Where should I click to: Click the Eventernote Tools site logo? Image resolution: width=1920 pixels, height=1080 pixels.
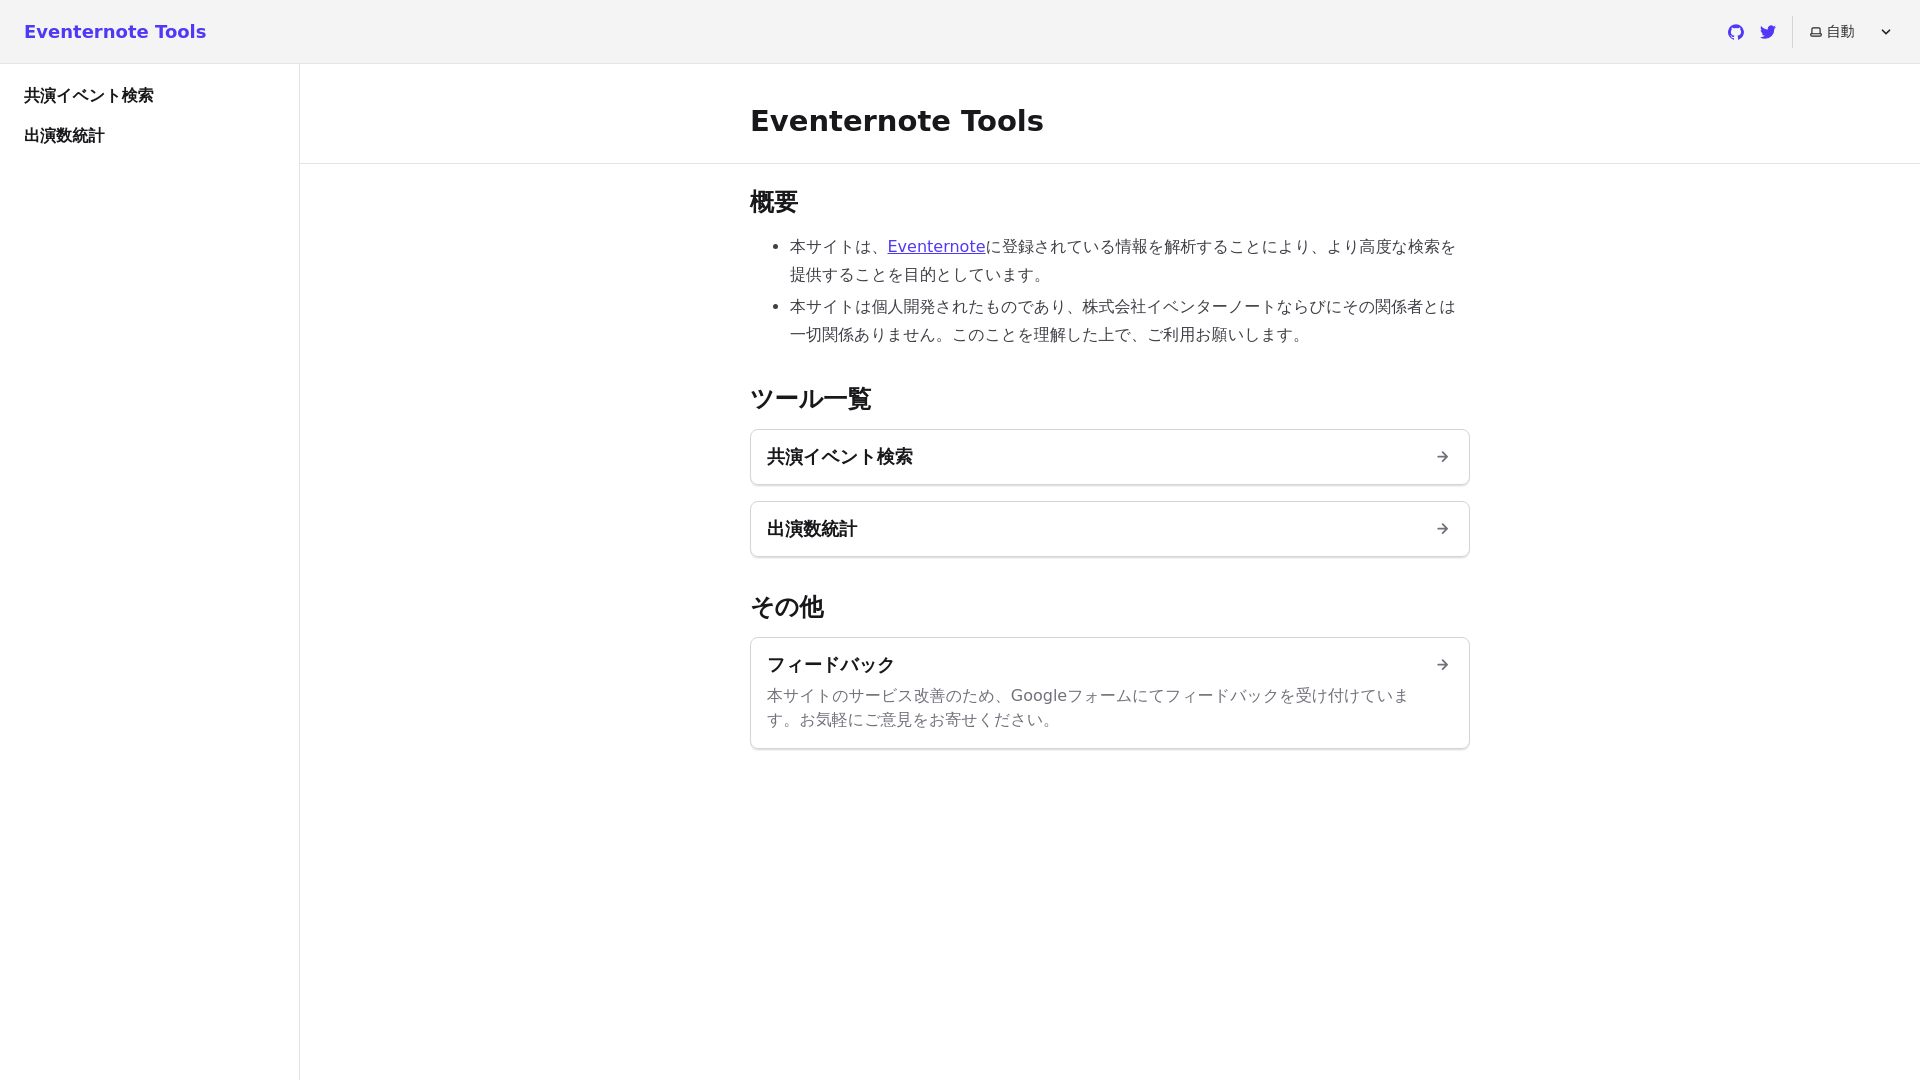pyautogui.click(x=115, y=32)
